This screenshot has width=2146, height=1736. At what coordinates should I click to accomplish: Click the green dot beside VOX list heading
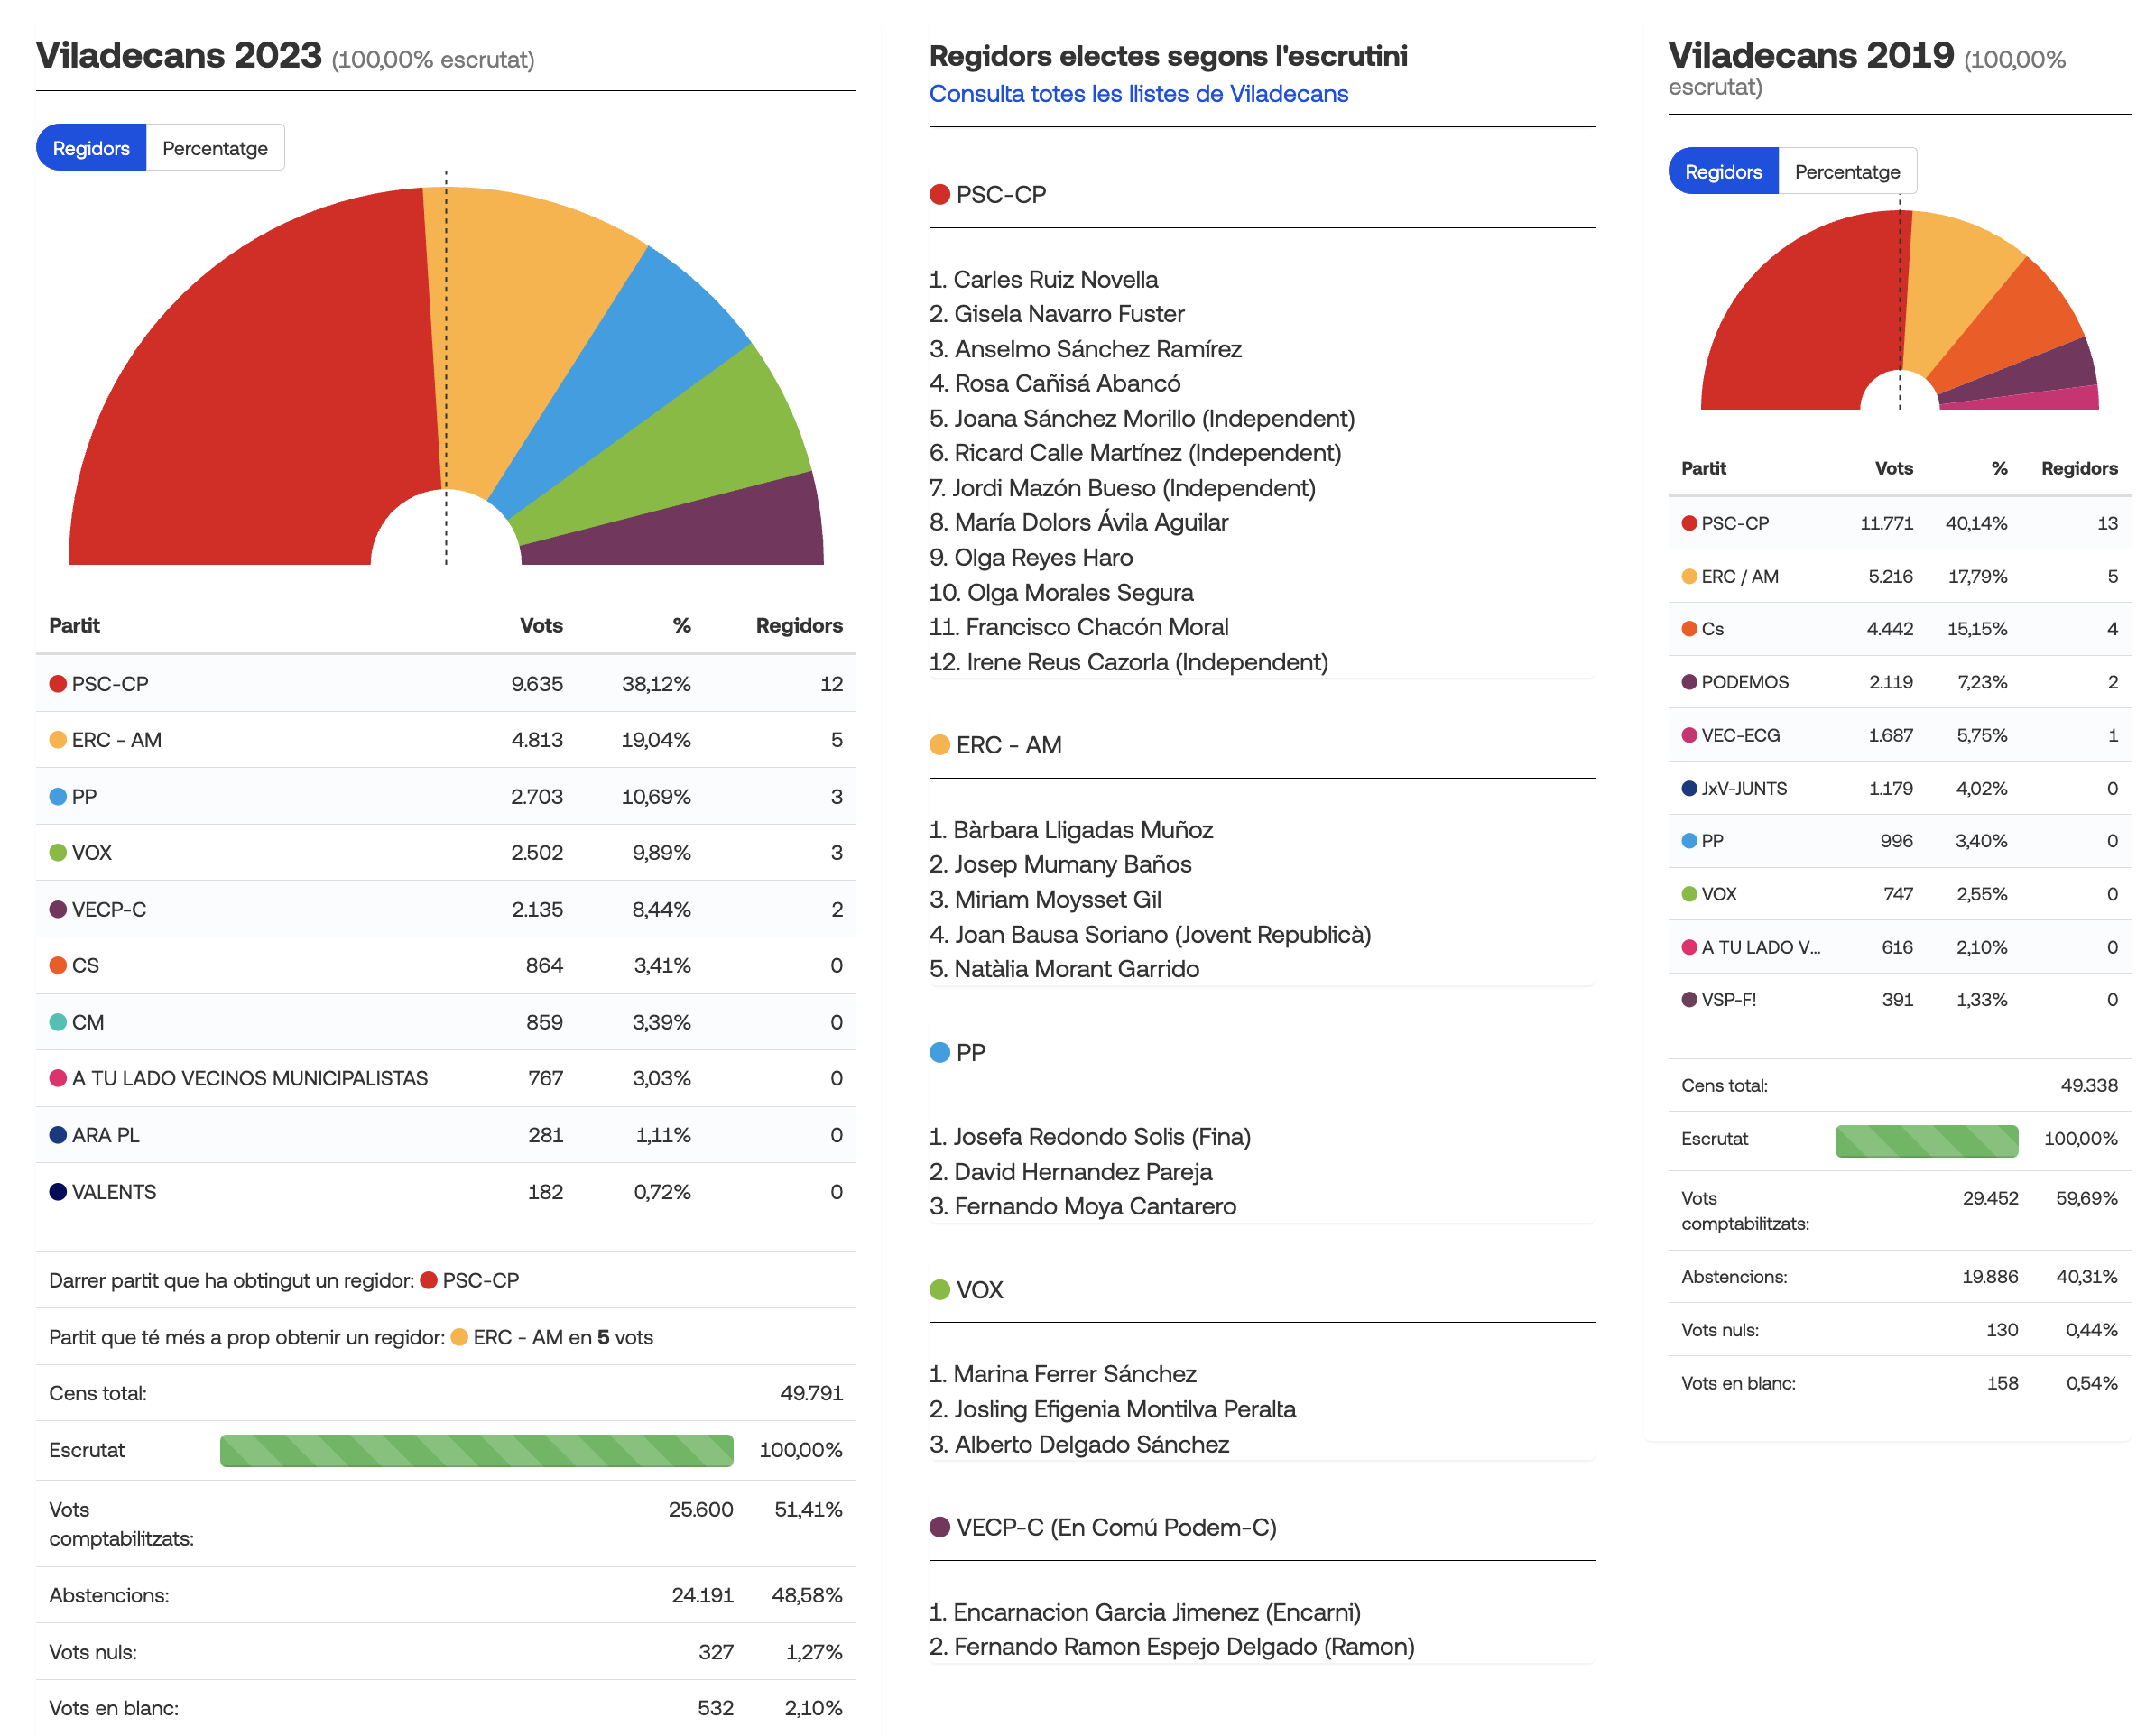click(x=939, y=1289)
